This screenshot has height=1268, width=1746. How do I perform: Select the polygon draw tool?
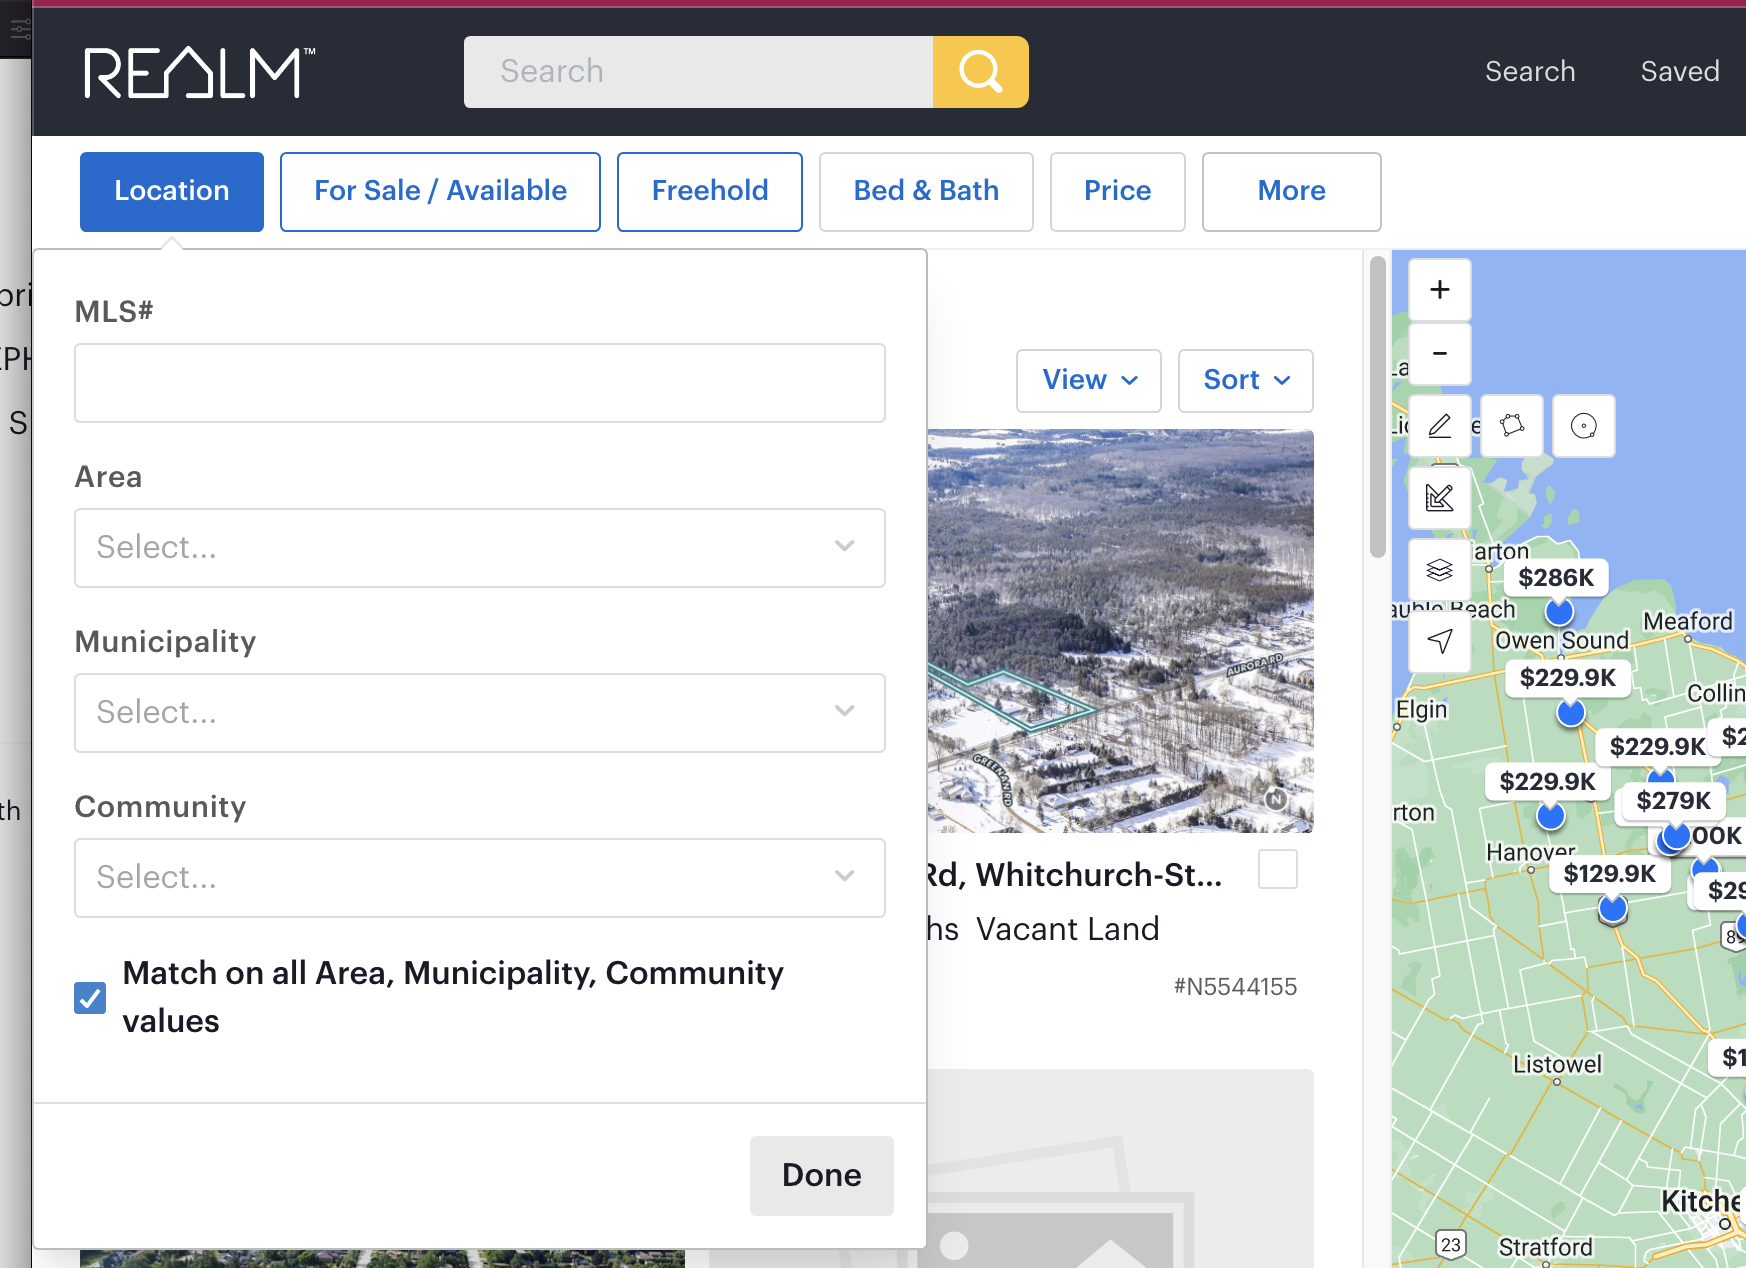[1511, 426]
